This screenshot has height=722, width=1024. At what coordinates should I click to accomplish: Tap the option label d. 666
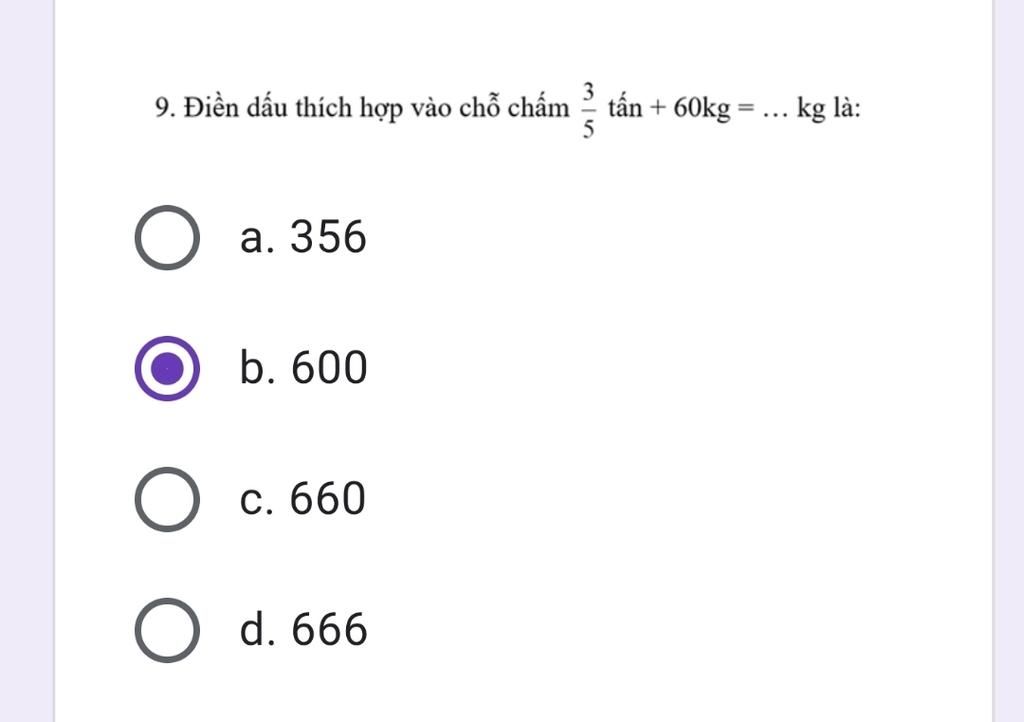pos(304,629)
